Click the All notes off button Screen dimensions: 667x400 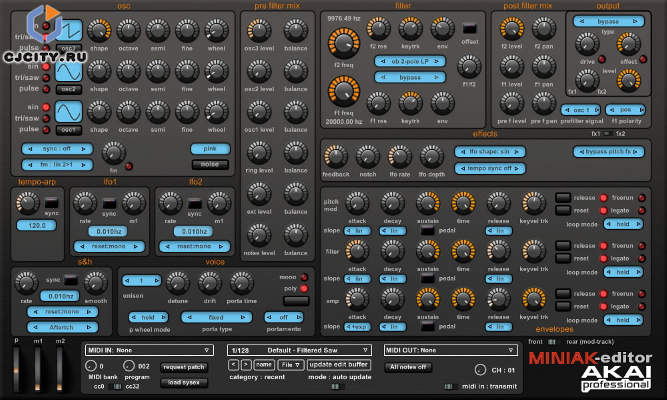click(408, 367)
